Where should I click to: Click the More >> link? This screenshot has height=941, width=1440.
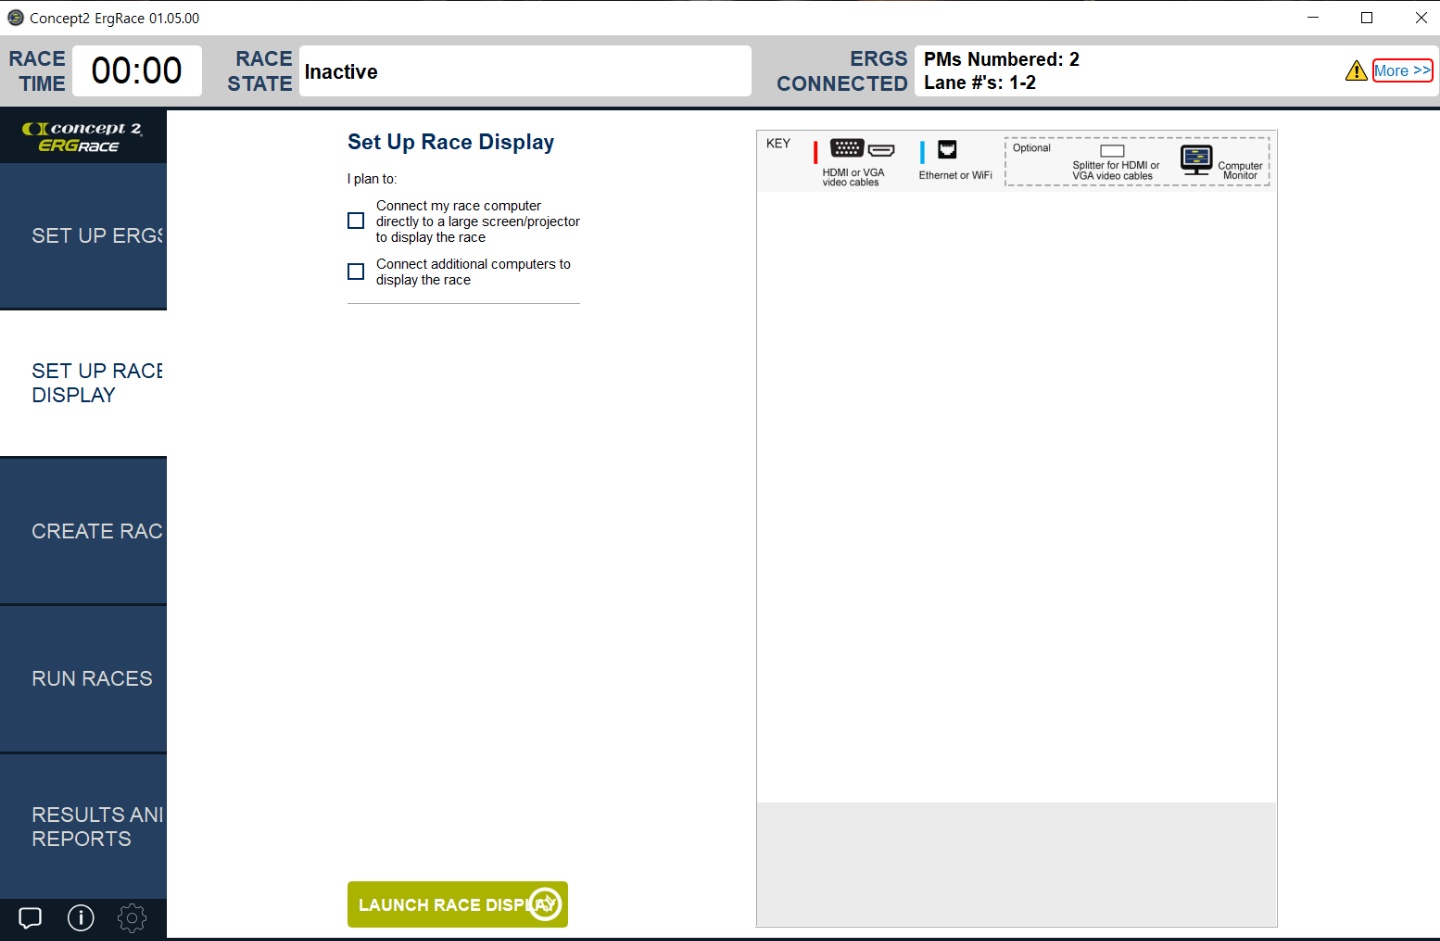tap(1402, 70)
